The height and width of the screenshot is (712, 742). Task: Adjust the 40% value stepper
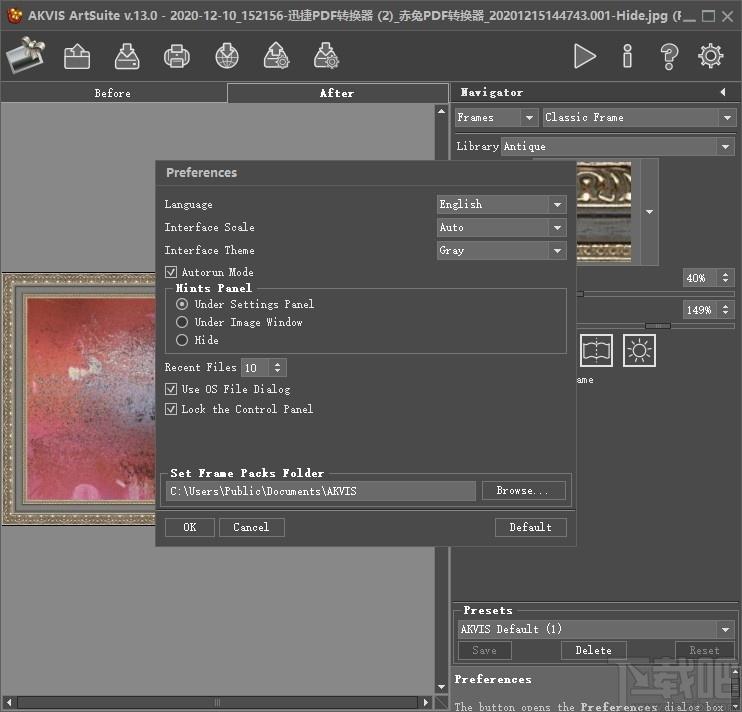tap(725, 278)
